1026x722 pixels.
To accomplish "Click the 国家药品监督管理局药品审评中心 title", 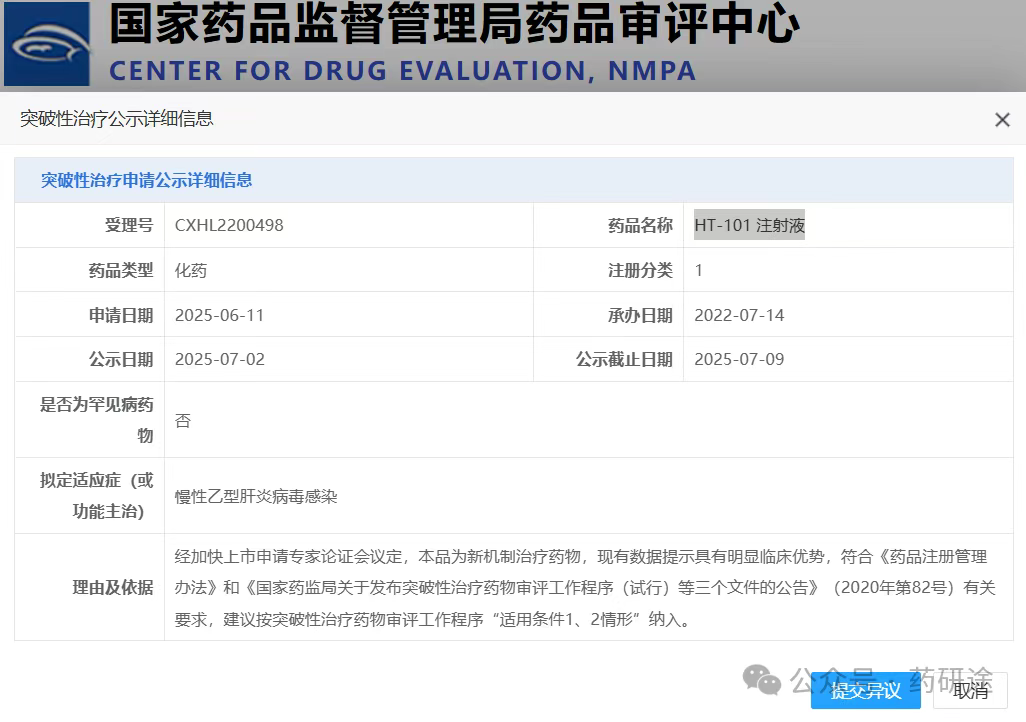I will [x=454, y=24].
